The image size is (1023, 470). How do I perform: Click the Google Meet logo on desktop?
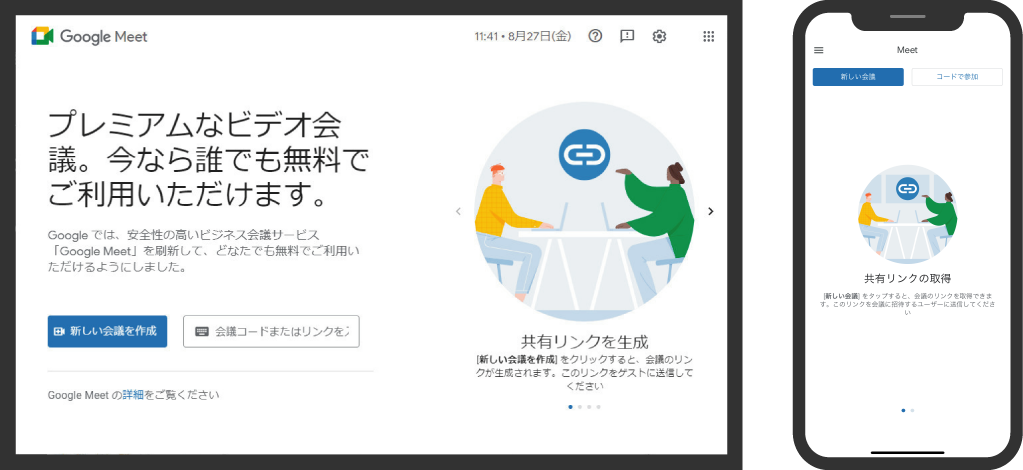tap(89, 37)
